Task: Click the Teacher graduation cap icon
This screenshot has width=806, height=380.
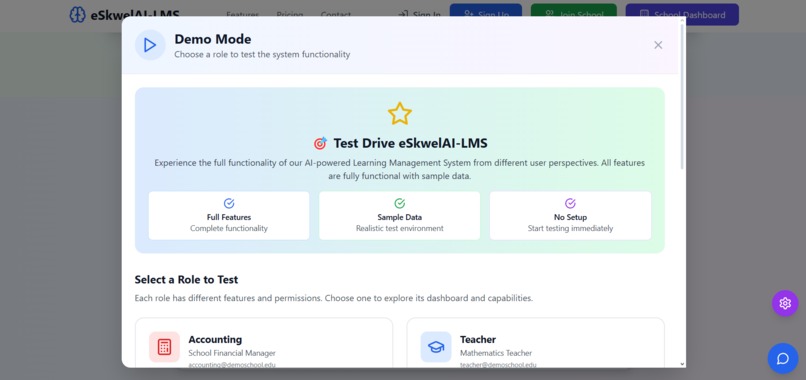Action: pos(436,347)
